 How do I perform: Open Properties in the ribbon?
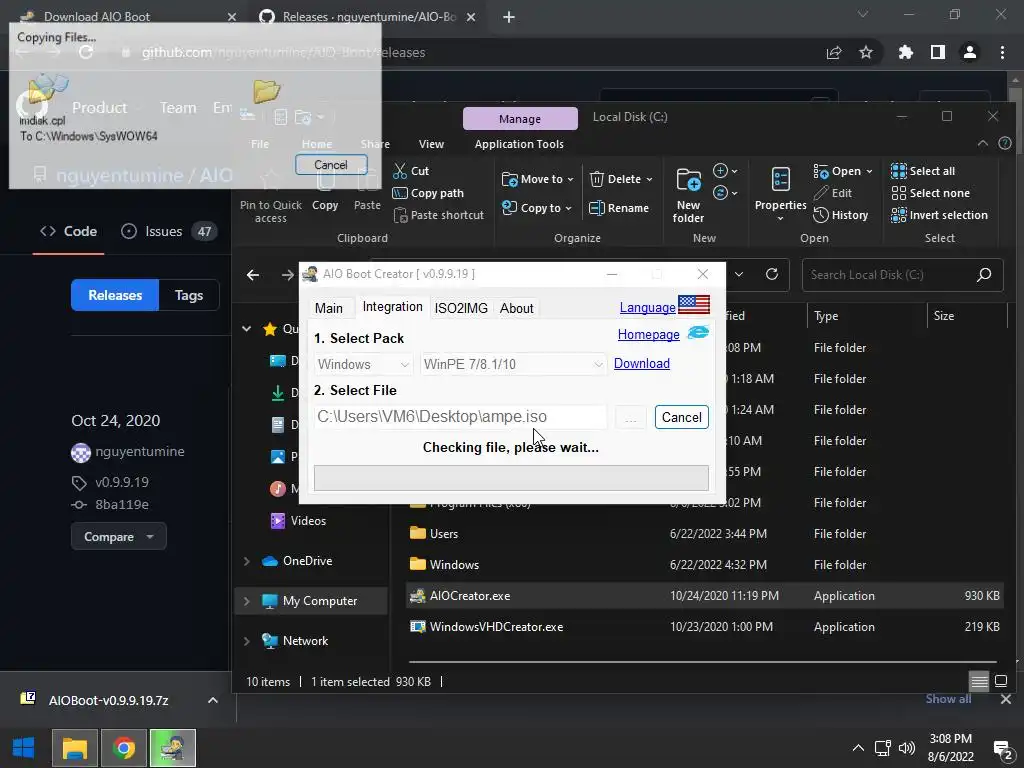click(780, 194)
